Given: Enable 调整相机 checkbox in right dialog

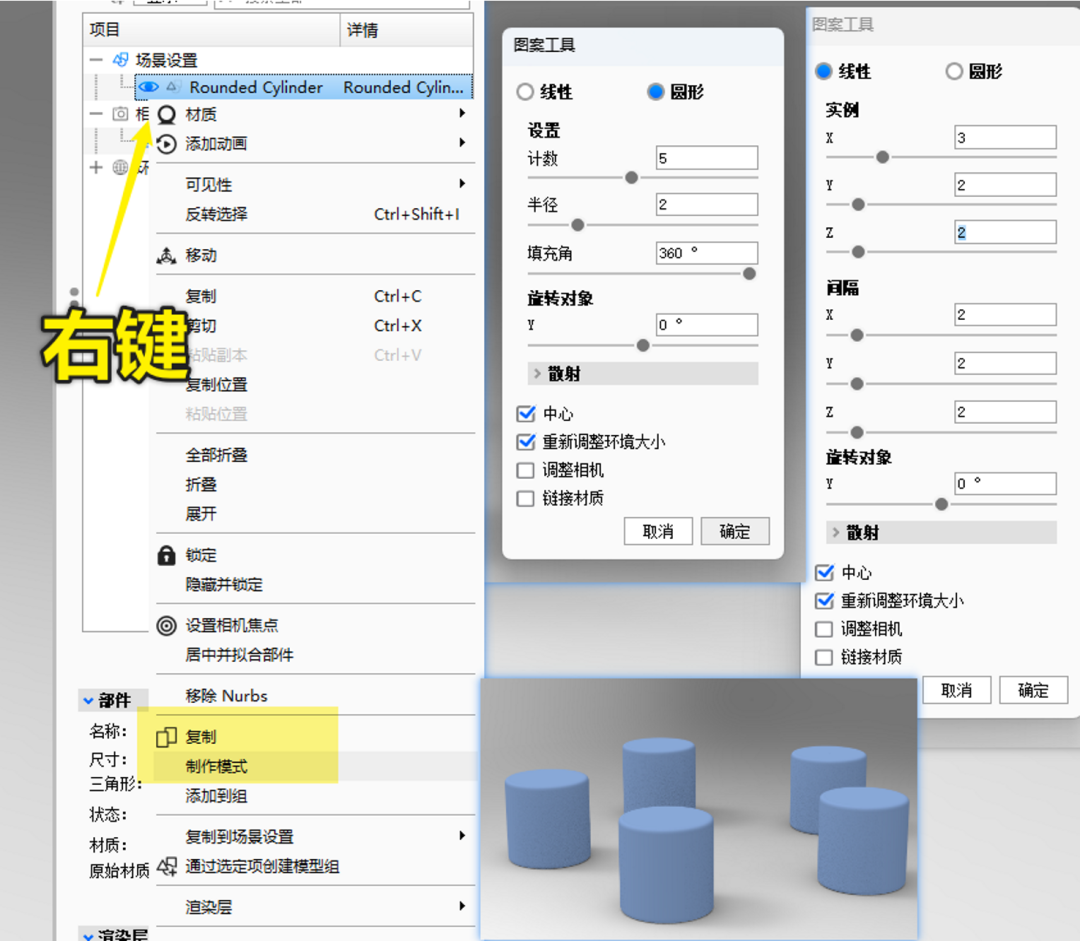Looking at the screenshot, I should (824, 629).
